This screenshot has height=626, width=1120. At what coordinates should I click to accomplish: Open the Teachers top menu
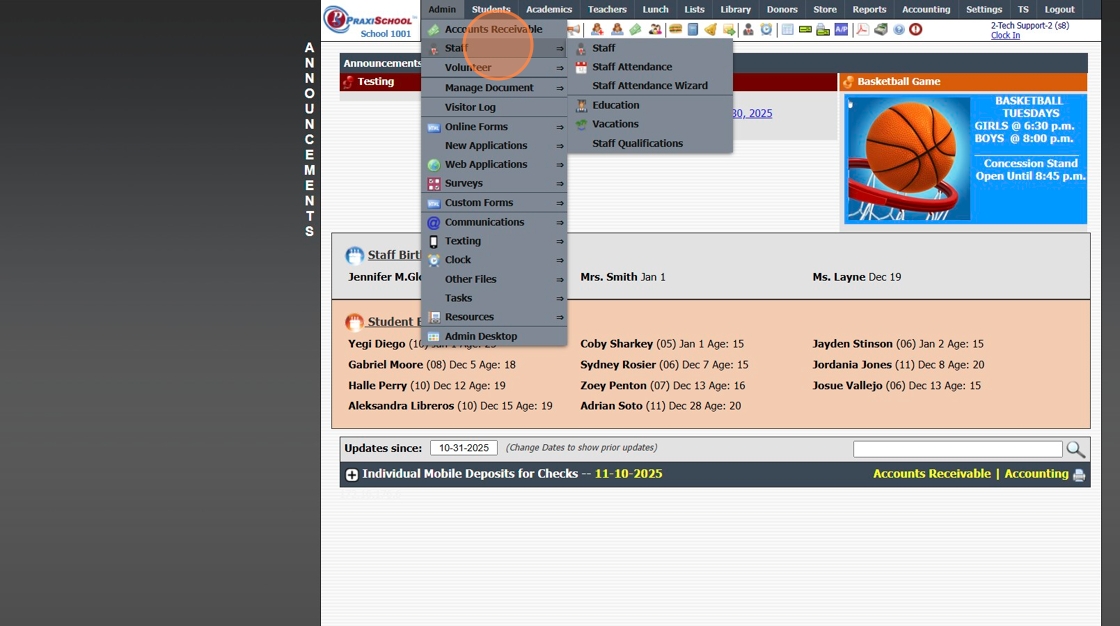click(607, 9)
